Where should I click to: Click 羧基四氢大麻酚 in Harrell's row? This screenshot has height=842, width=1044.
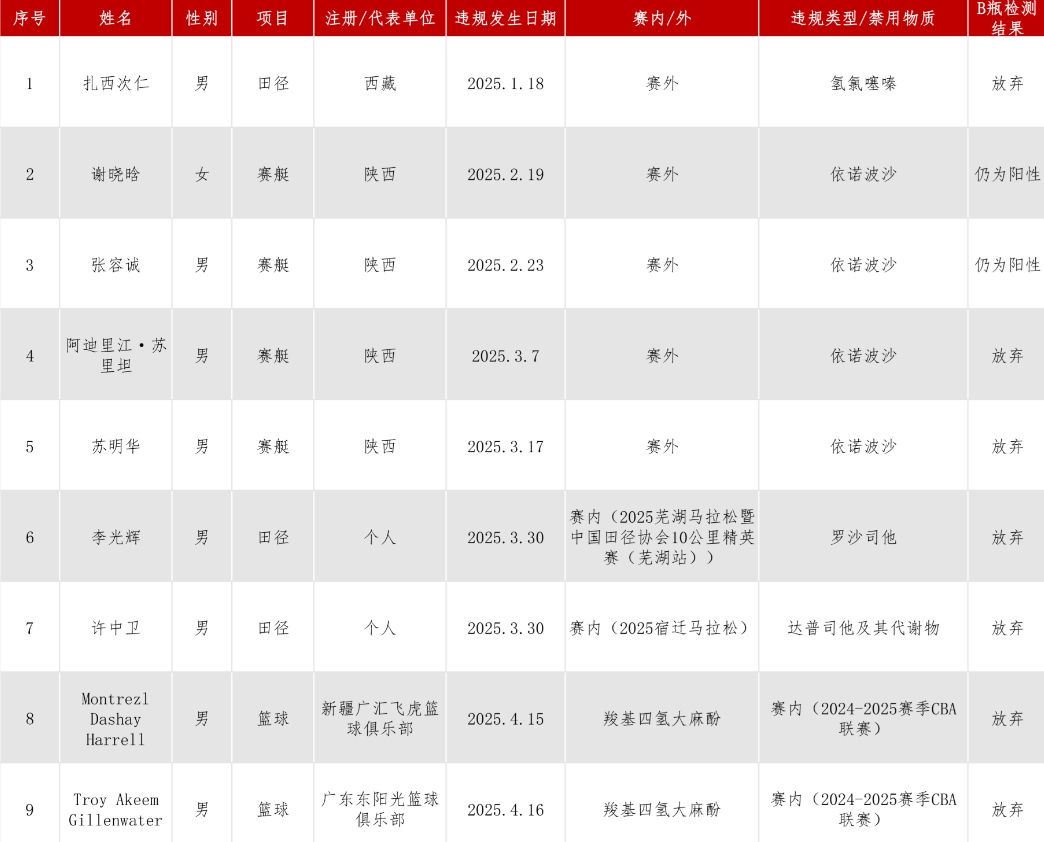pyautogui.click(x=662, y=719)
